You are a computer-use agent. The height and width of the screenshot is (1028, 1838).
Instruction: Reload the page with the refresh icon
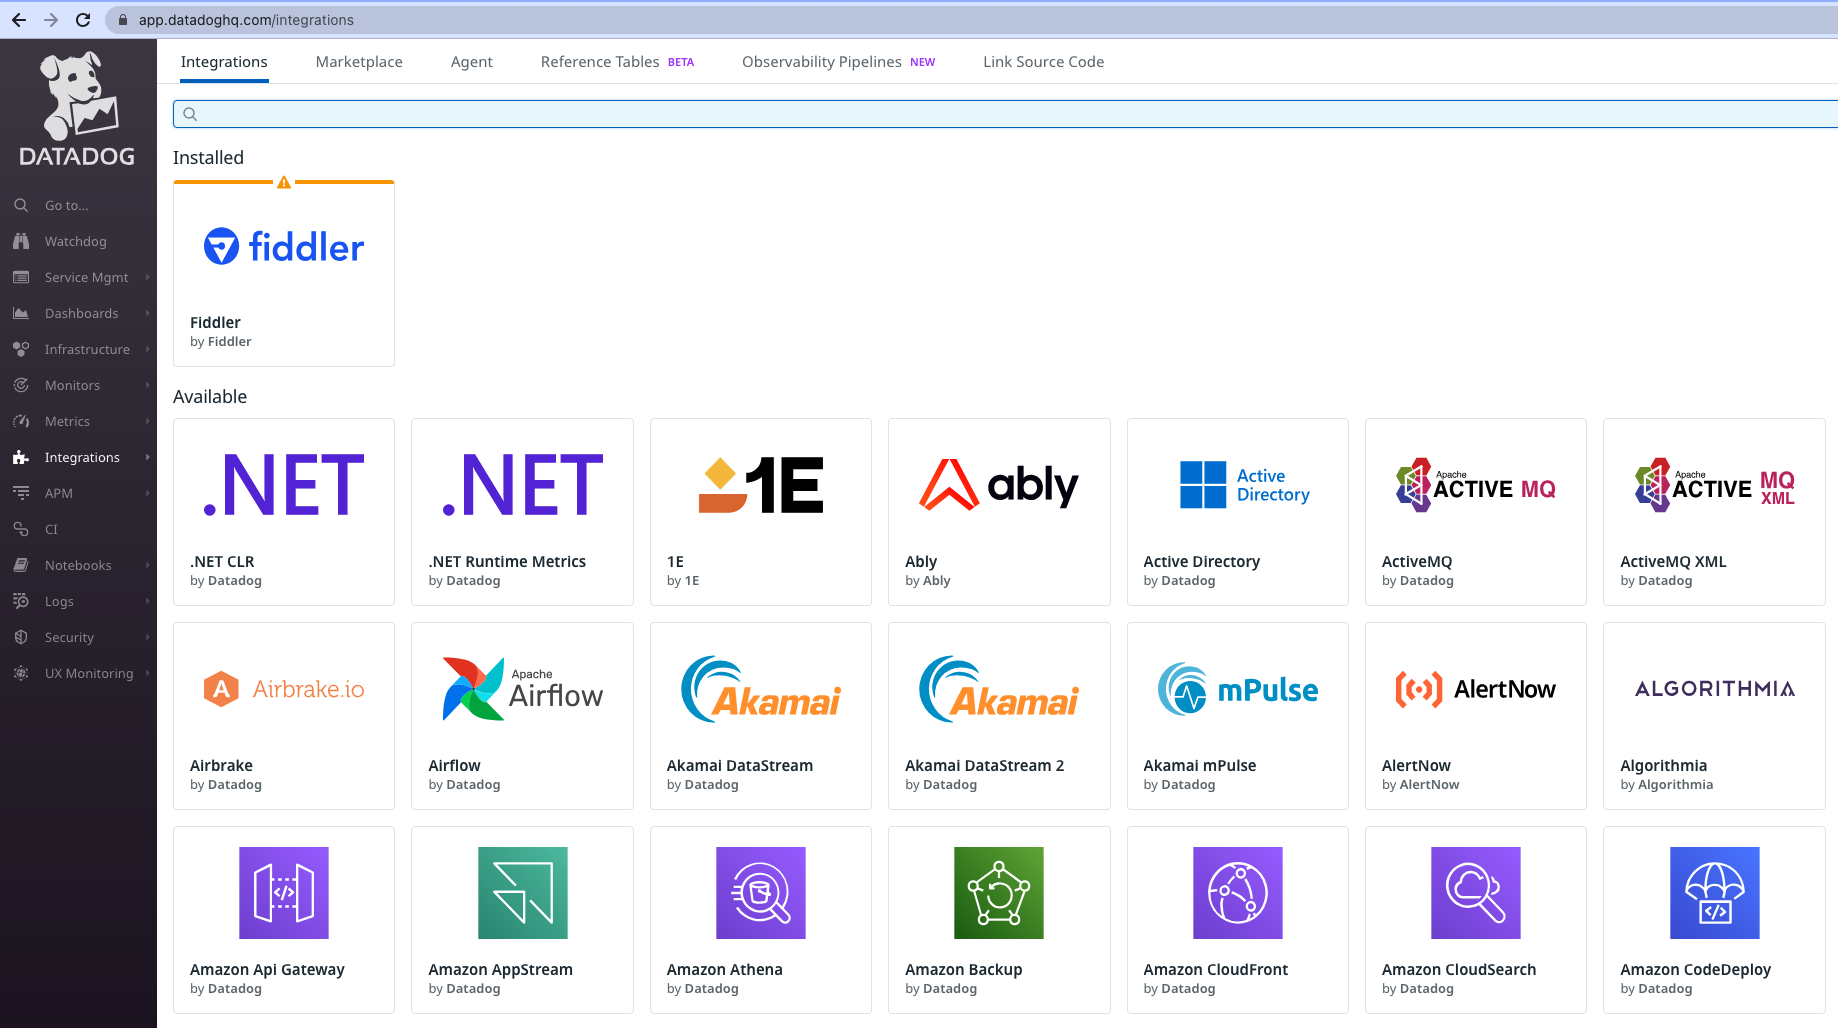pos(83,20)
